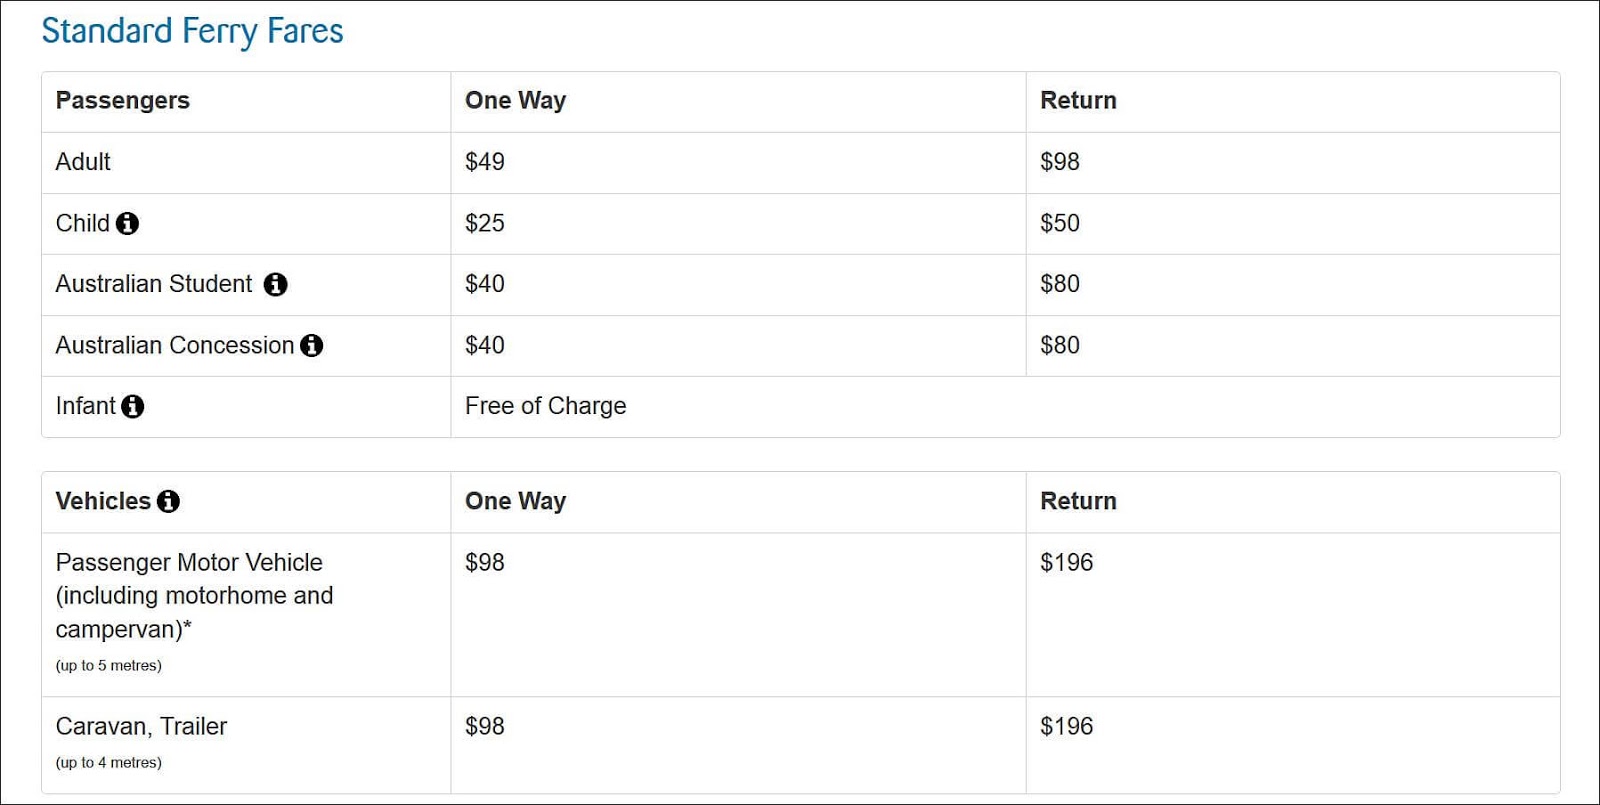Viewport: 1600px width, 805px height.
Task: Select the Passengers column header
Action: 122,101
